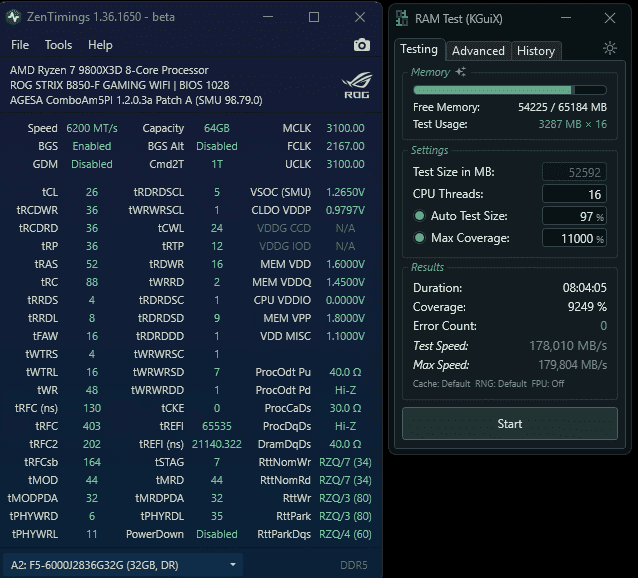Click the Test Size in MB field
The image size is (638, 578).
pos(574,172)
